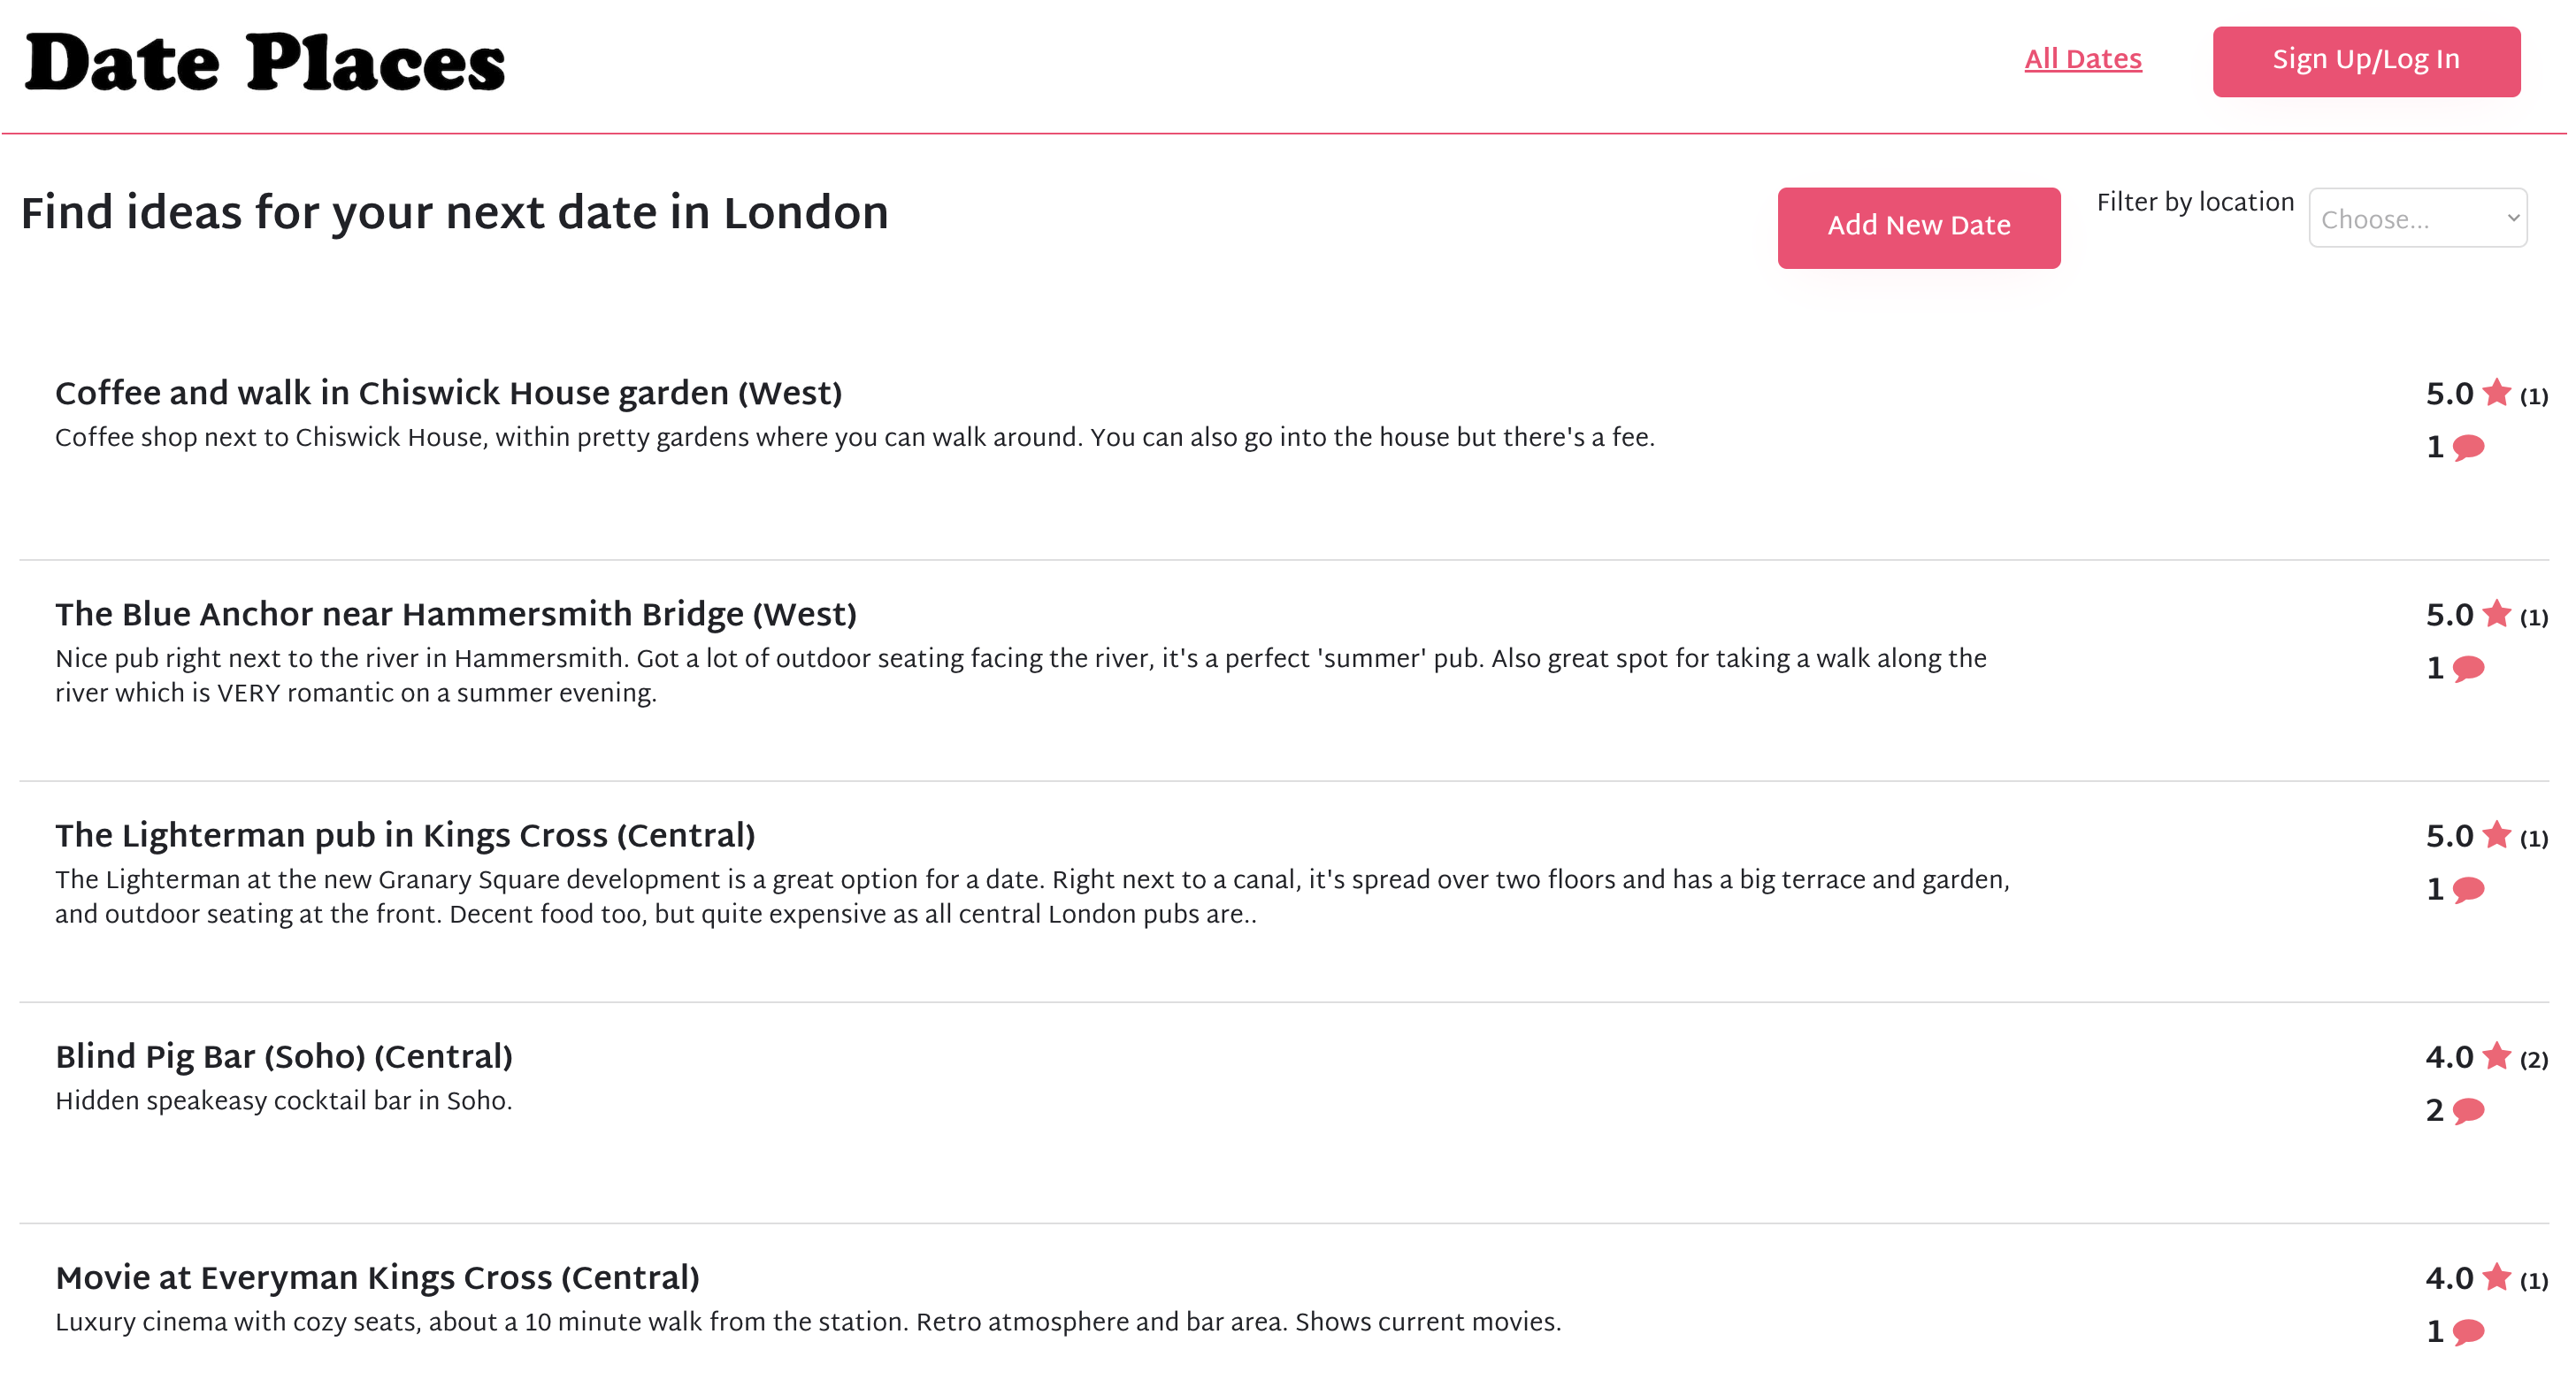Click the star icon for Movie at Everyman
The height and width of the screenshot is (1380, 2576).
[2497, 1277]
